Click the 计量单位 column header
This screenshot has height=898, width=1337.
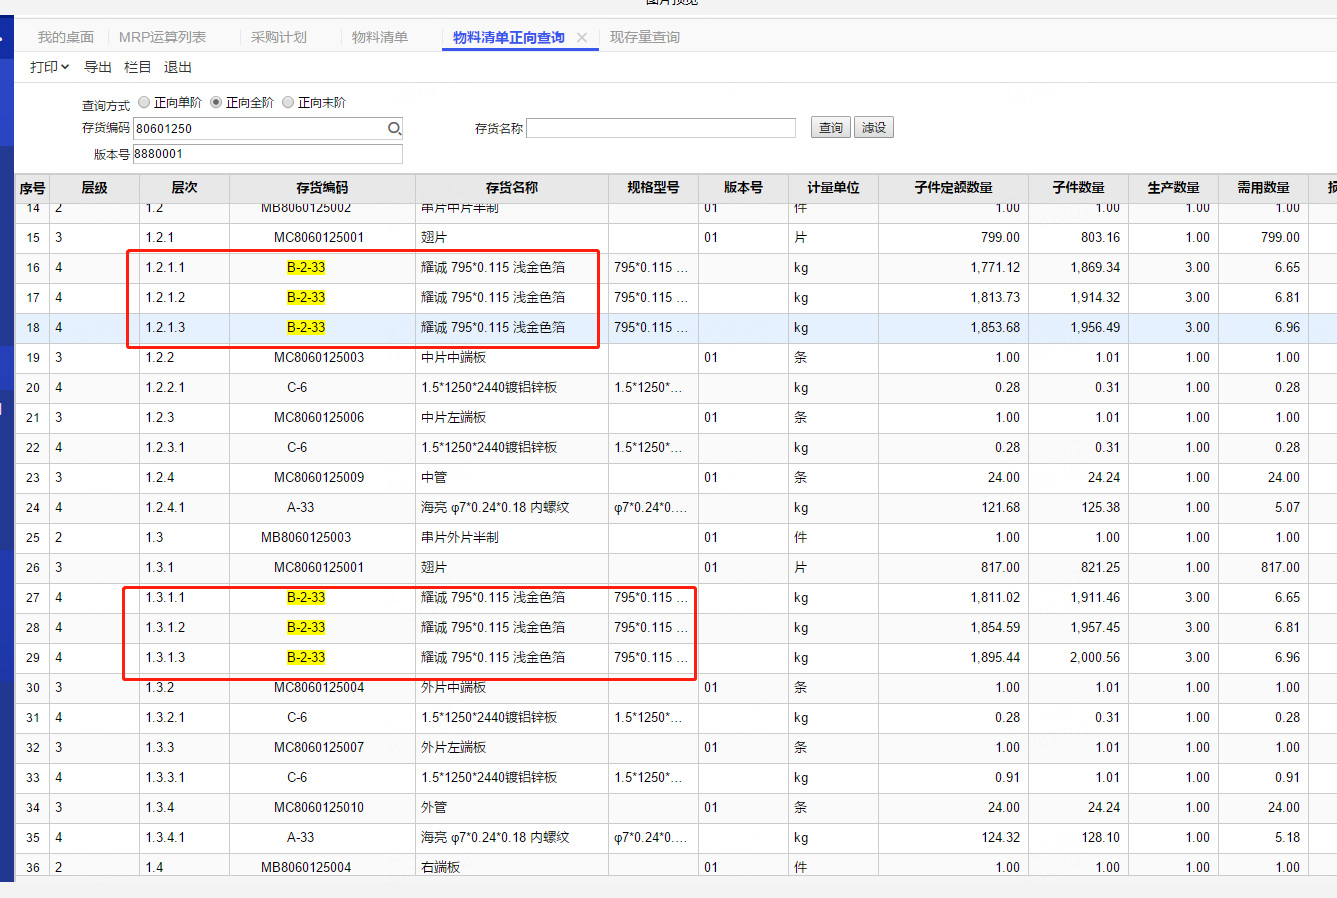pos(833,188)
